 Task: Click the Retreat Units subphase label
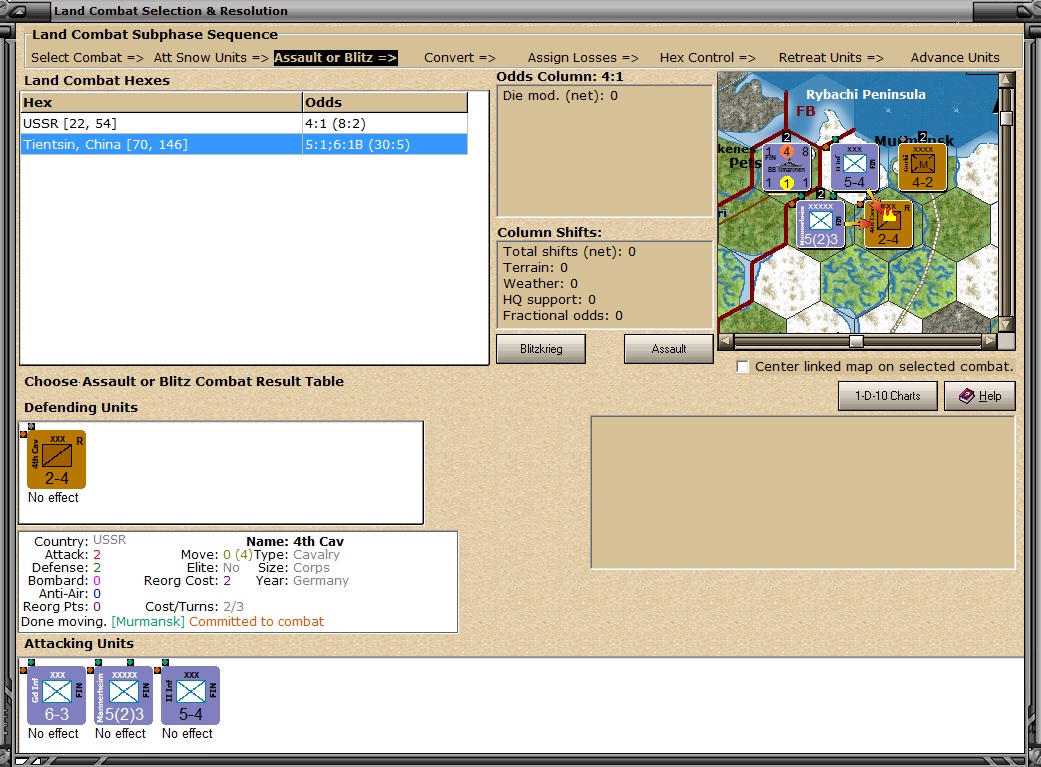point(831,58)
